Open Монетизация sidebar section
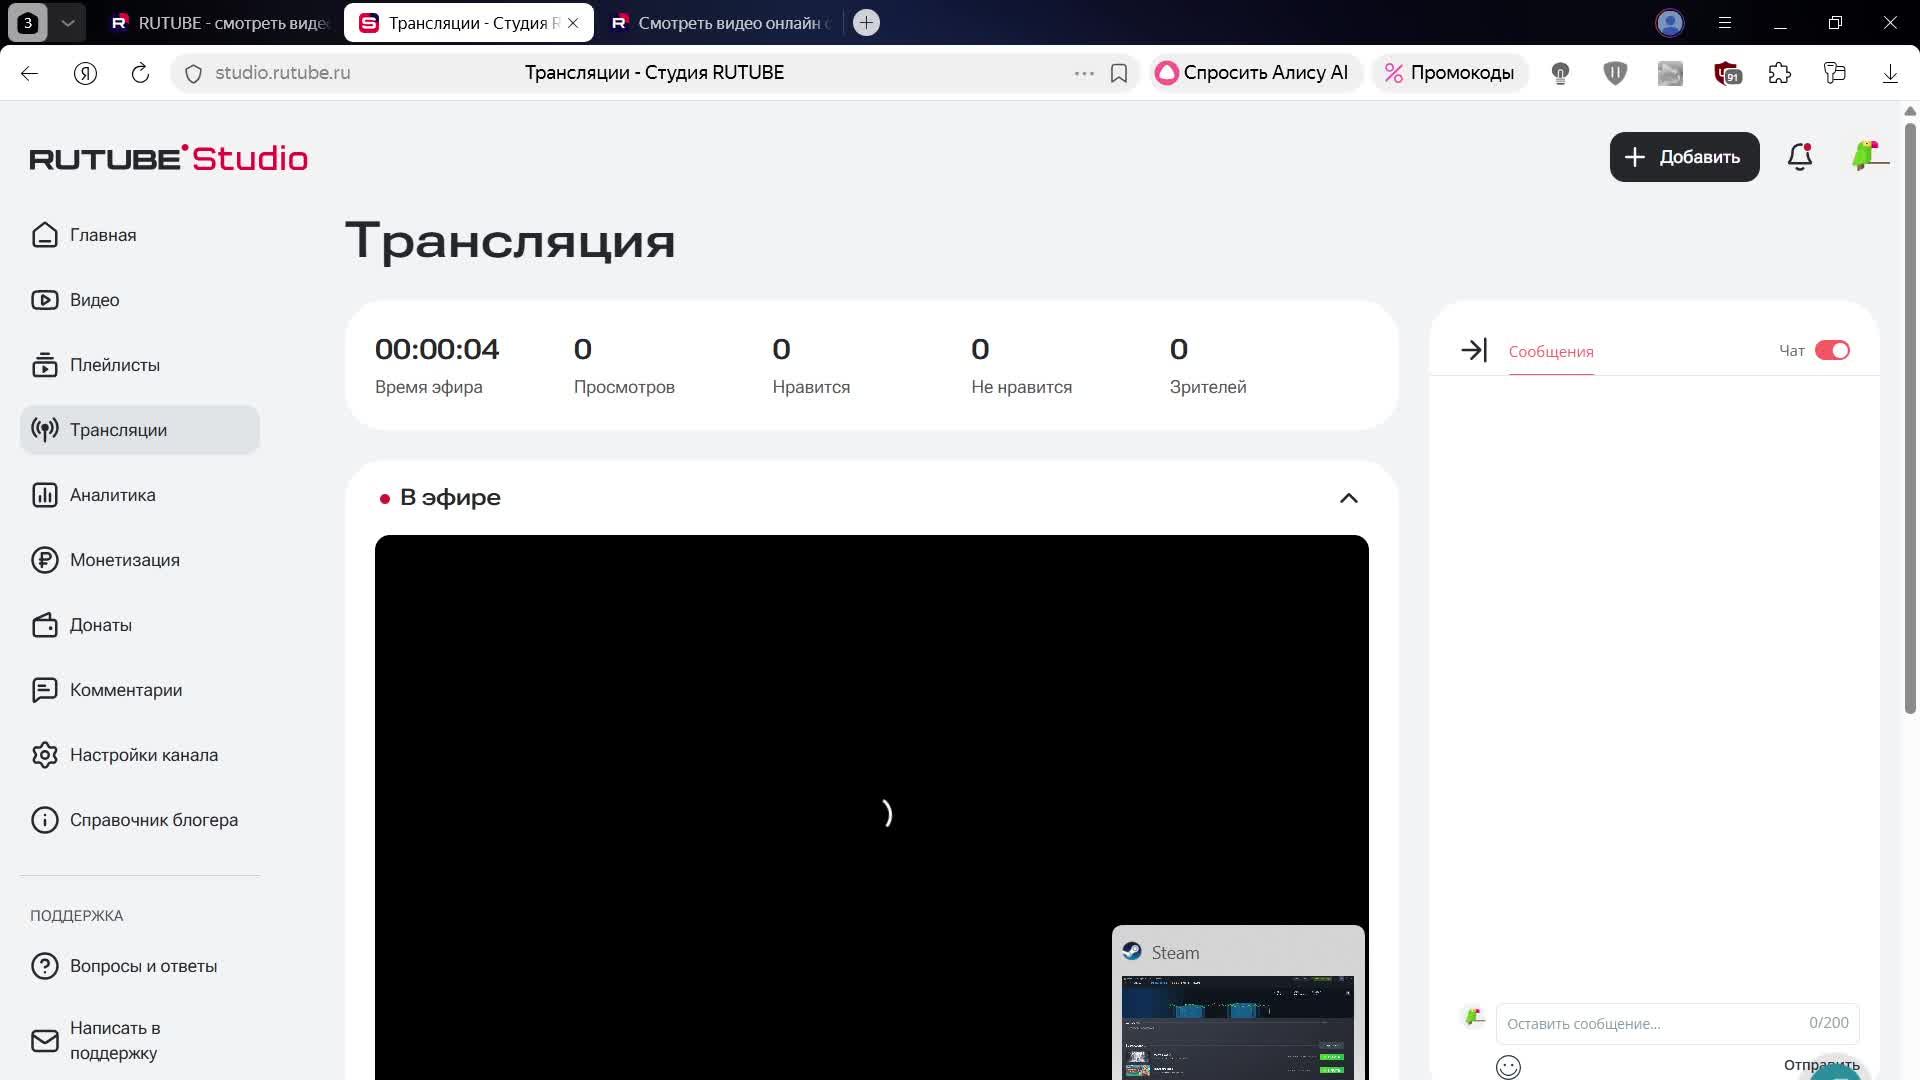This screenshot has width=1920, height=1080. (x=124, y=560)
